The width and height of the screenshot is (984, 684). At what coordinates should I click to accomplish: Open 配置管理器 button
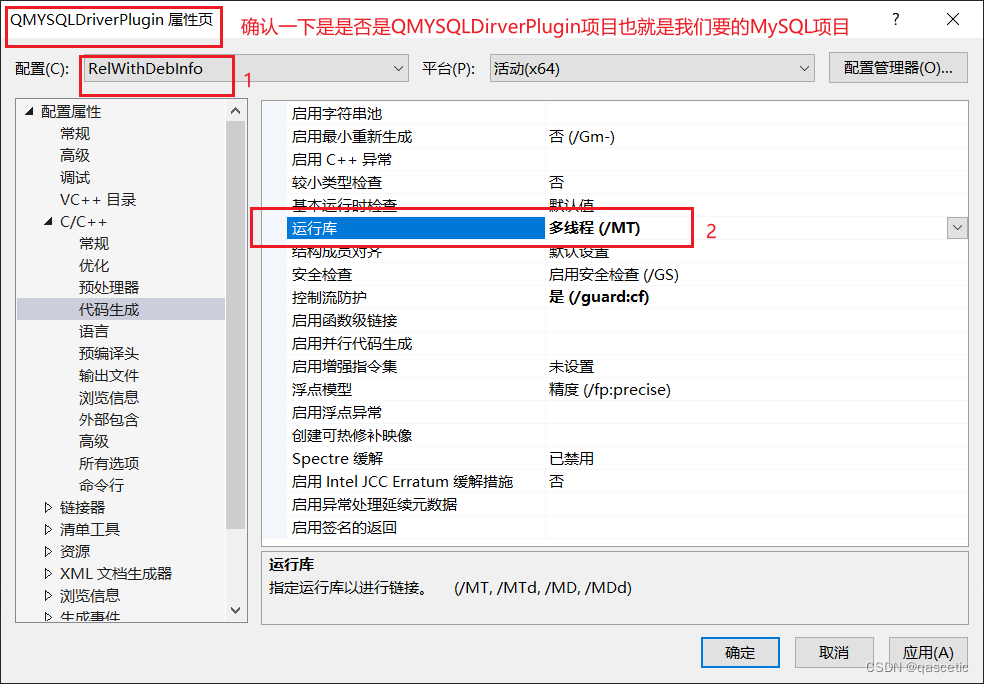click(x=897, y=68)
